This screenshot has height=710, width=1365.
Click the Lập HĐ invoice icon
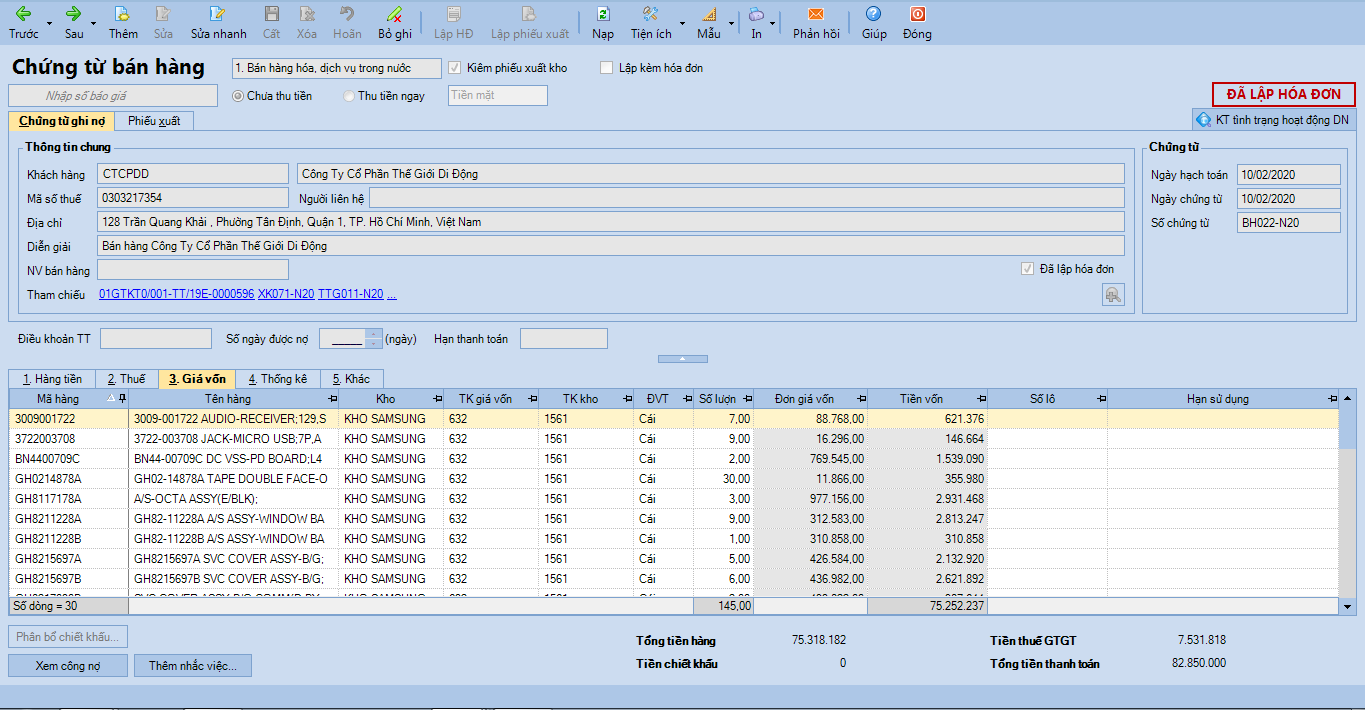pyautogui.click(x=454, y=23)
